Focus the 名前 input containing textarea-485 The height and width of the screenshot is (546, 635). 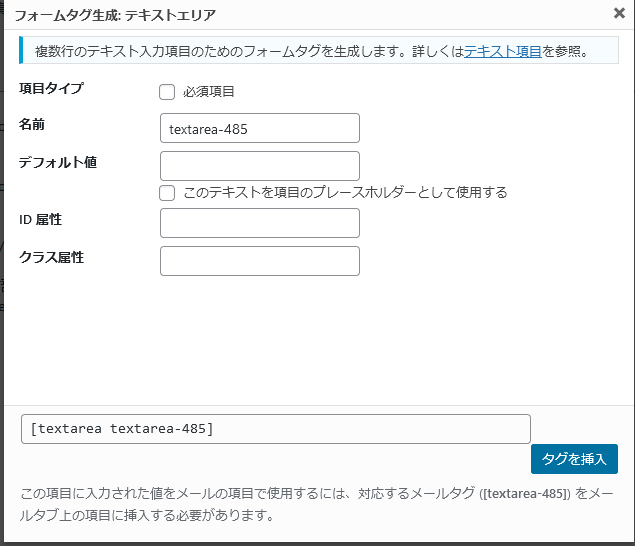(x=259, y=128)
